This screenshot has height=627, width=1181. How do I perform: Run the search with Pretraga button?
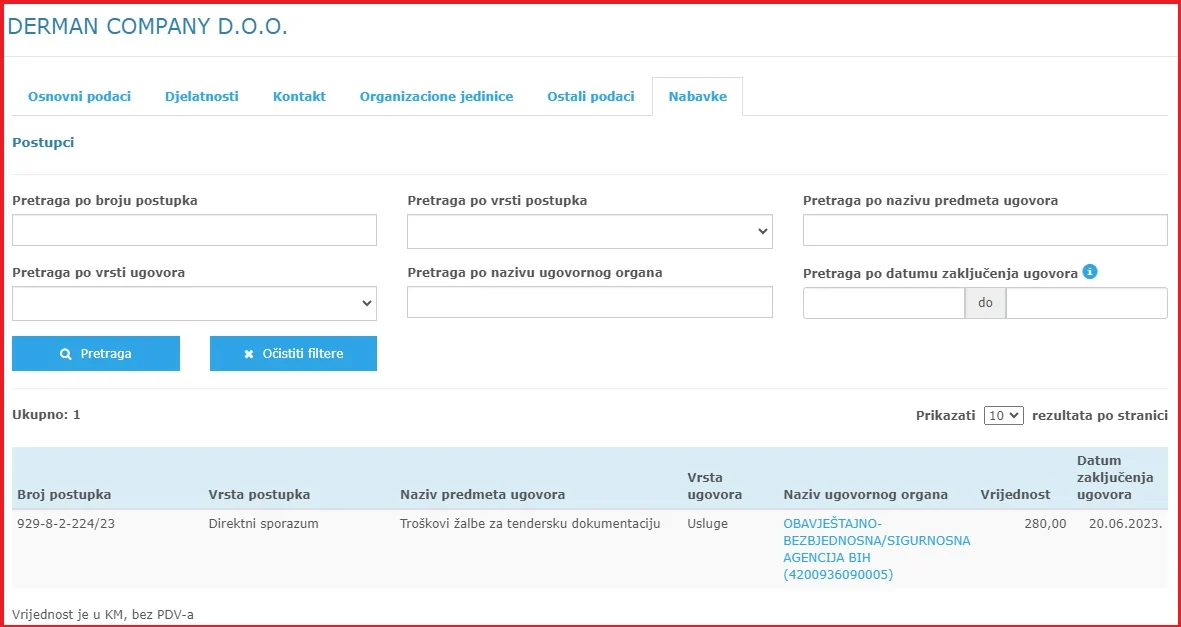[96, 353]
